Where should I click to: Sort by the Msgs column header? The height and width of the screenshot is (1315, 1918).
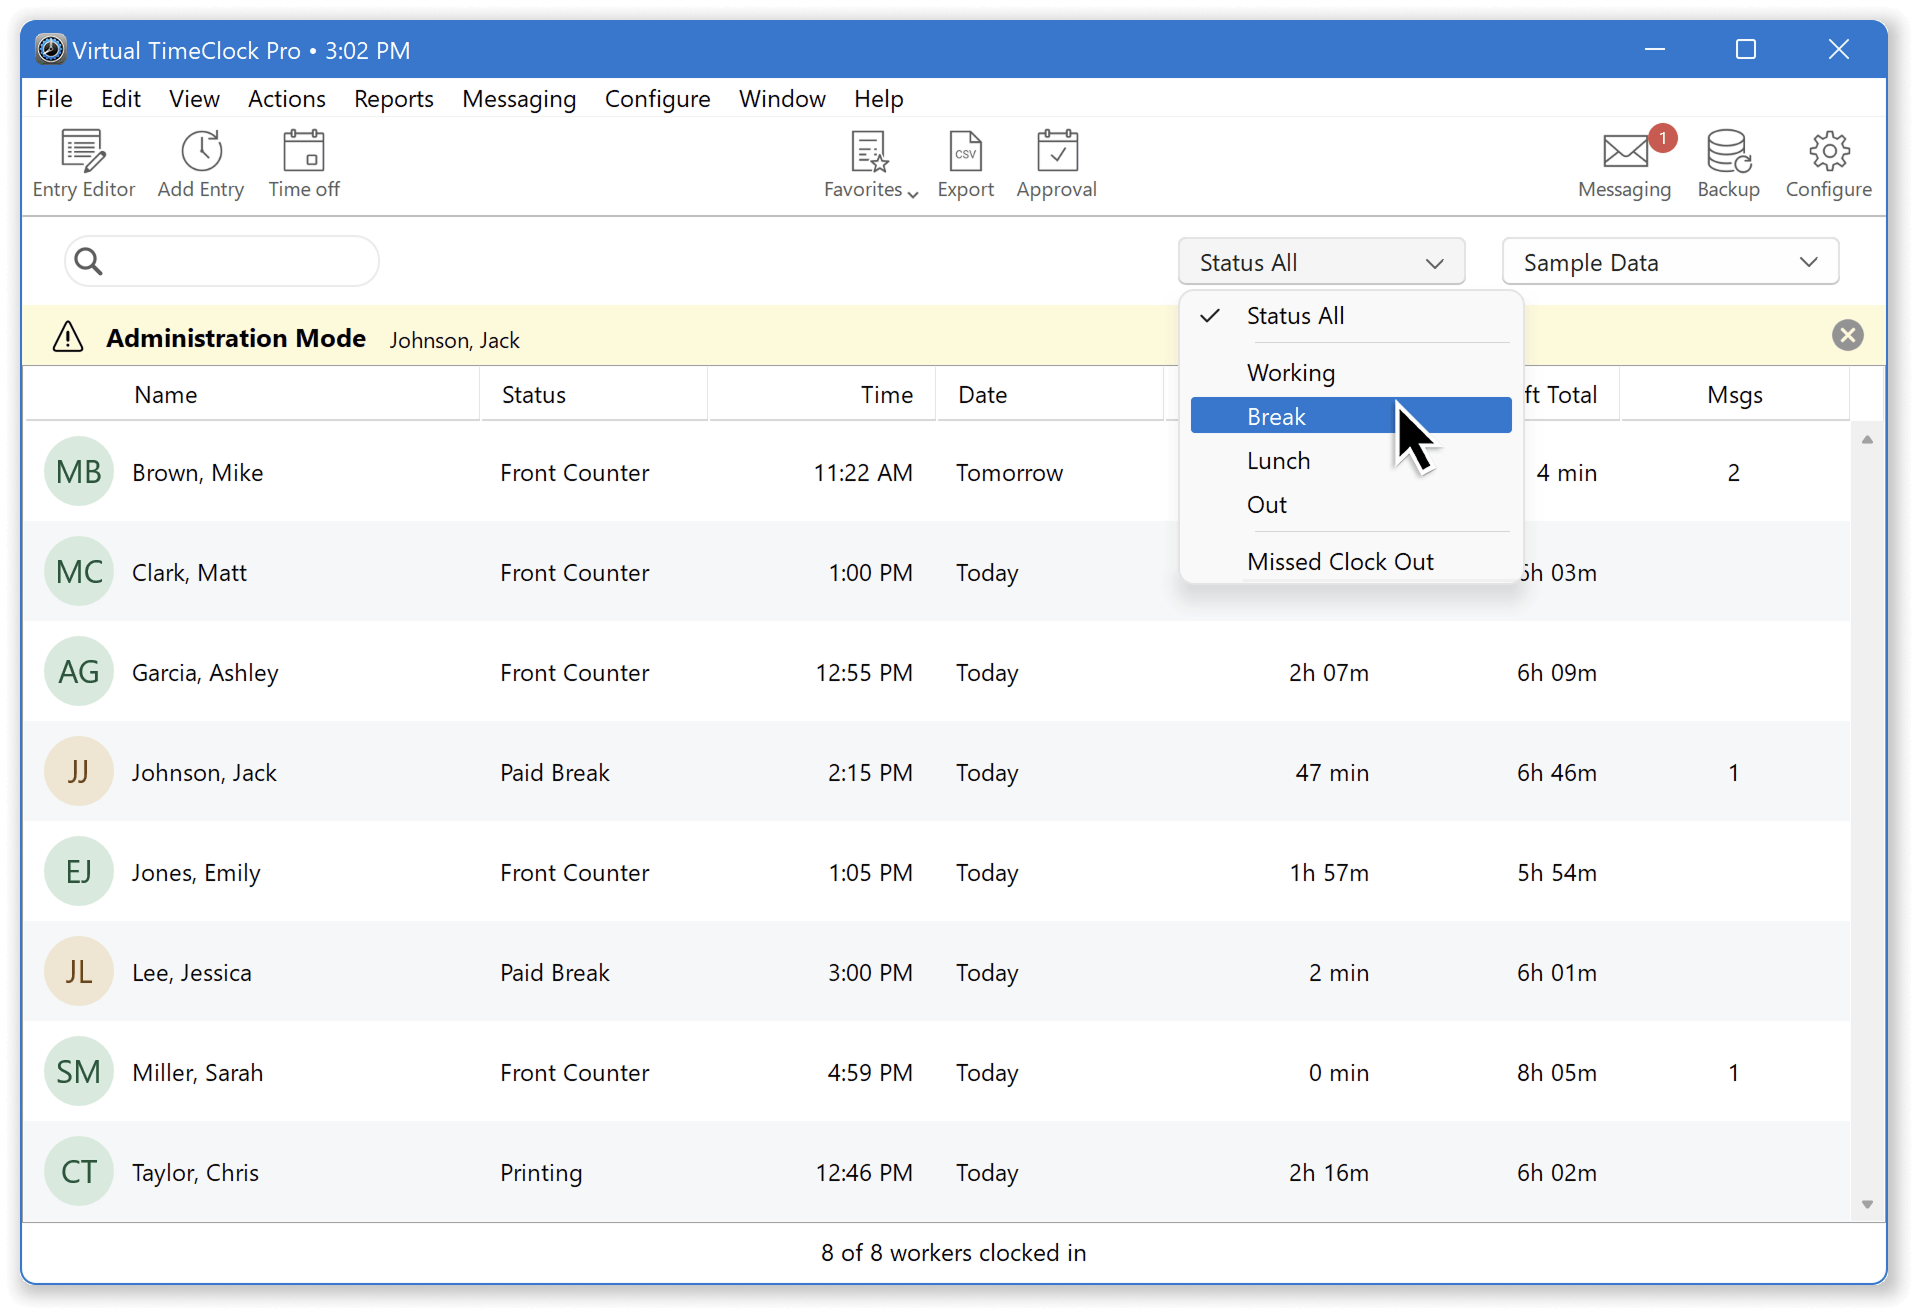click(x=1735, y=395)
